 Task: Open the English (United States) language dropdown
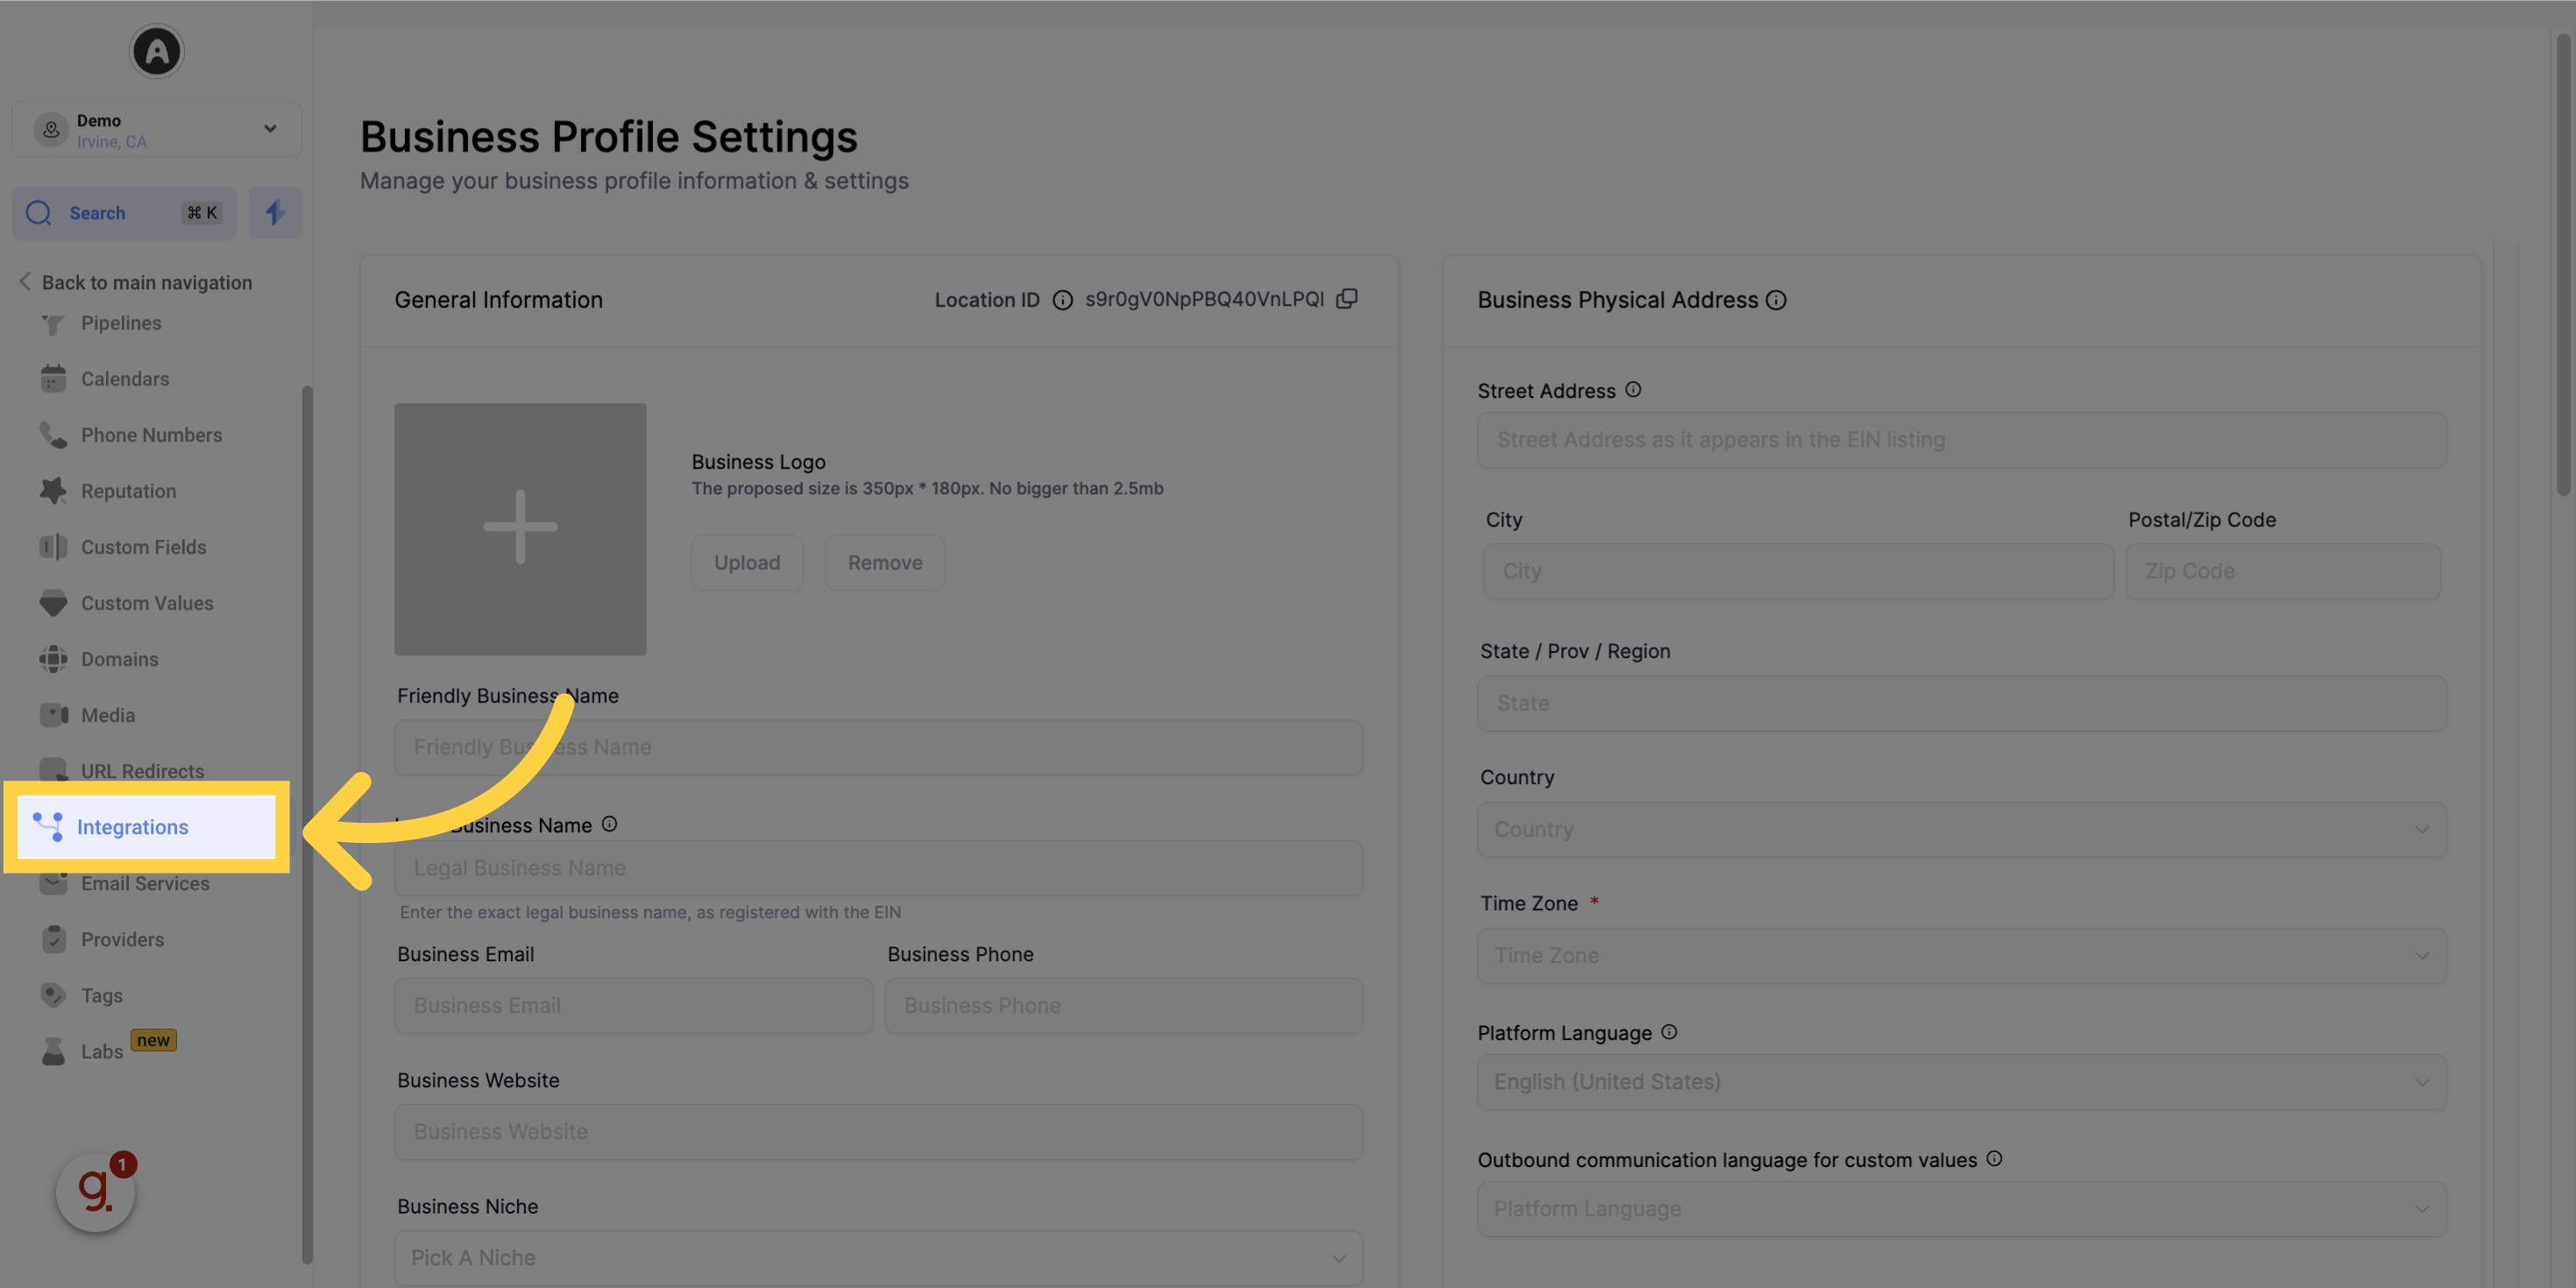click(1962, 1082)
